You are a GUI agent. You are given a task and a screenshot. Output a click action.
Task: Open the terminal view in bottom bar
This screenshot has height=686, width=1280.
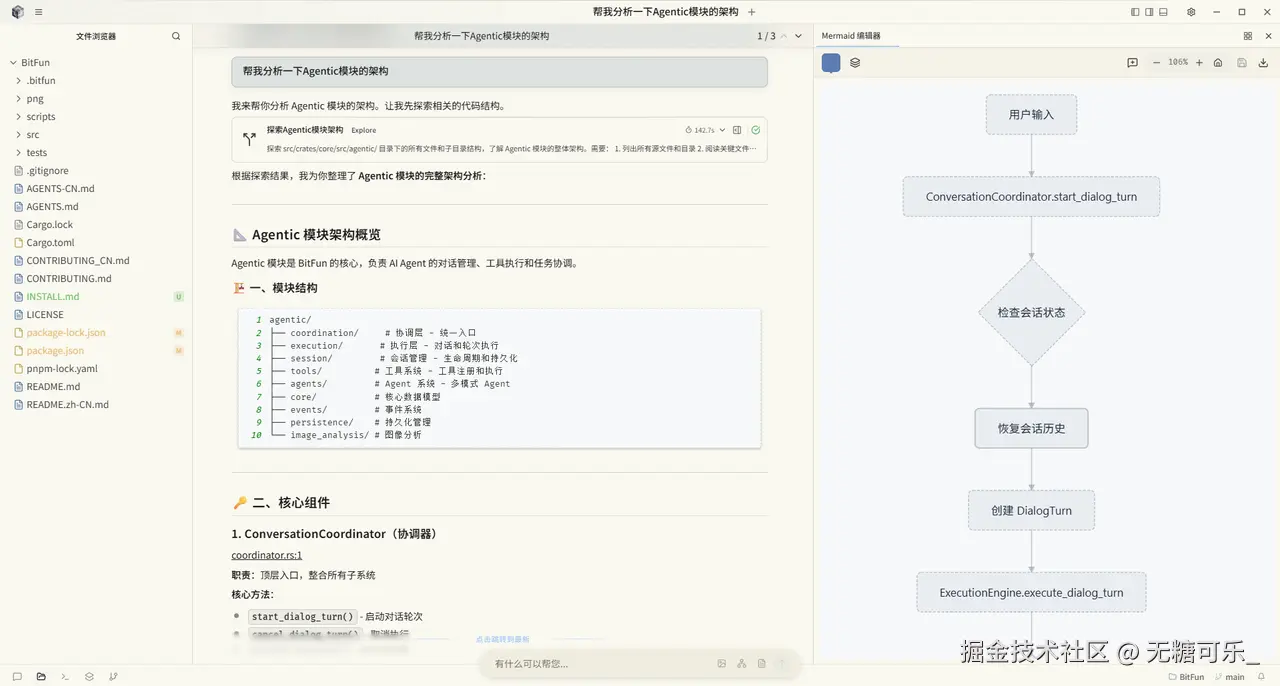[65, 677]
